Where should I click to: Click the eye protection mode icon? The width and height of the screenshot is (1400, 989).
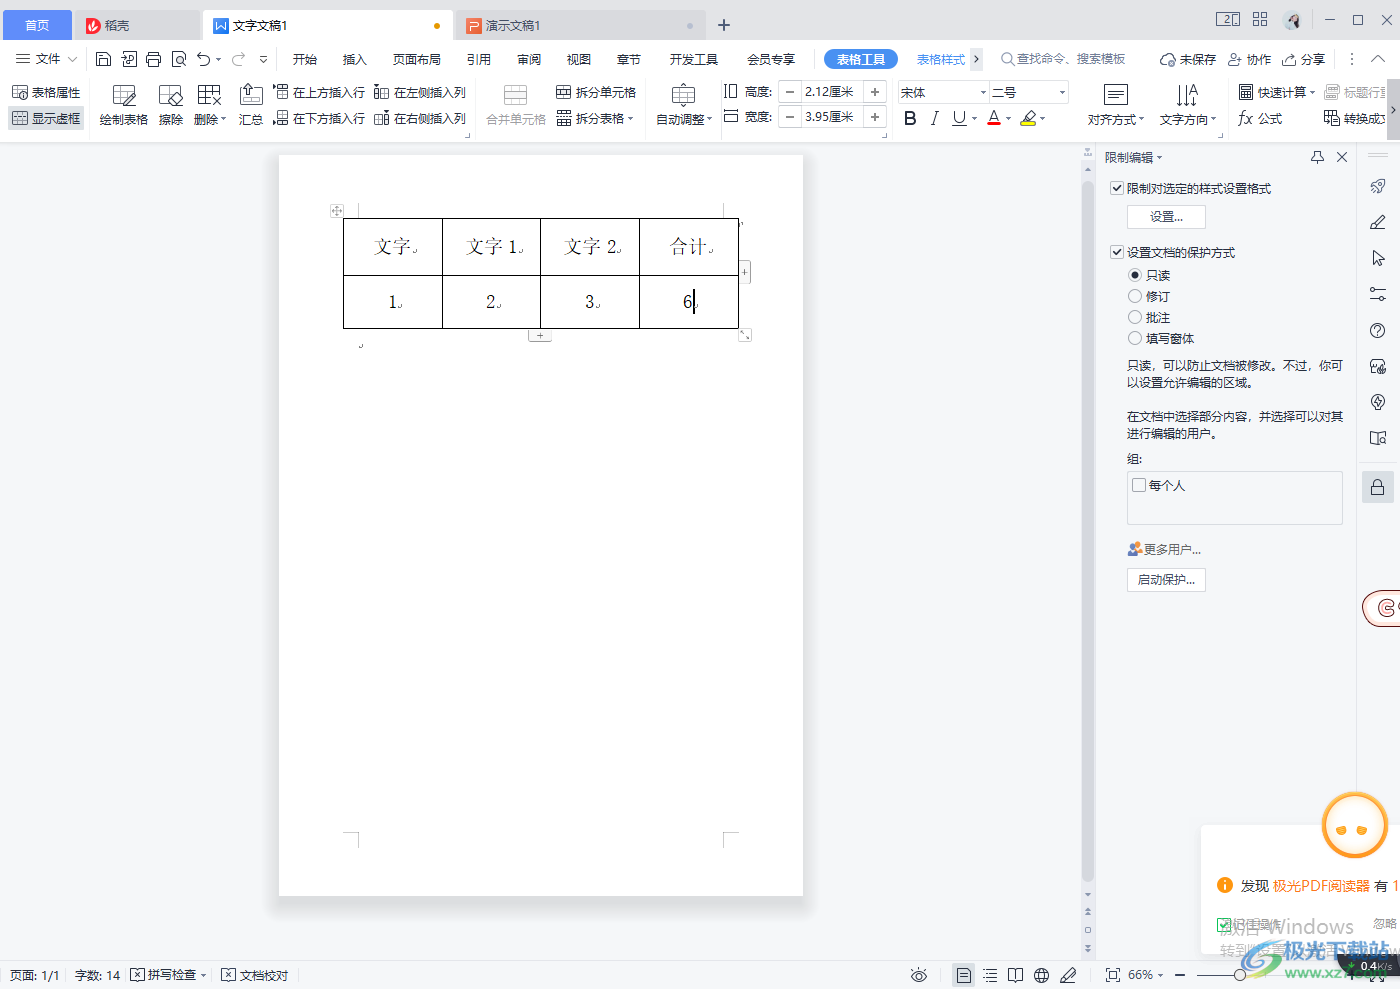point(919,975)
